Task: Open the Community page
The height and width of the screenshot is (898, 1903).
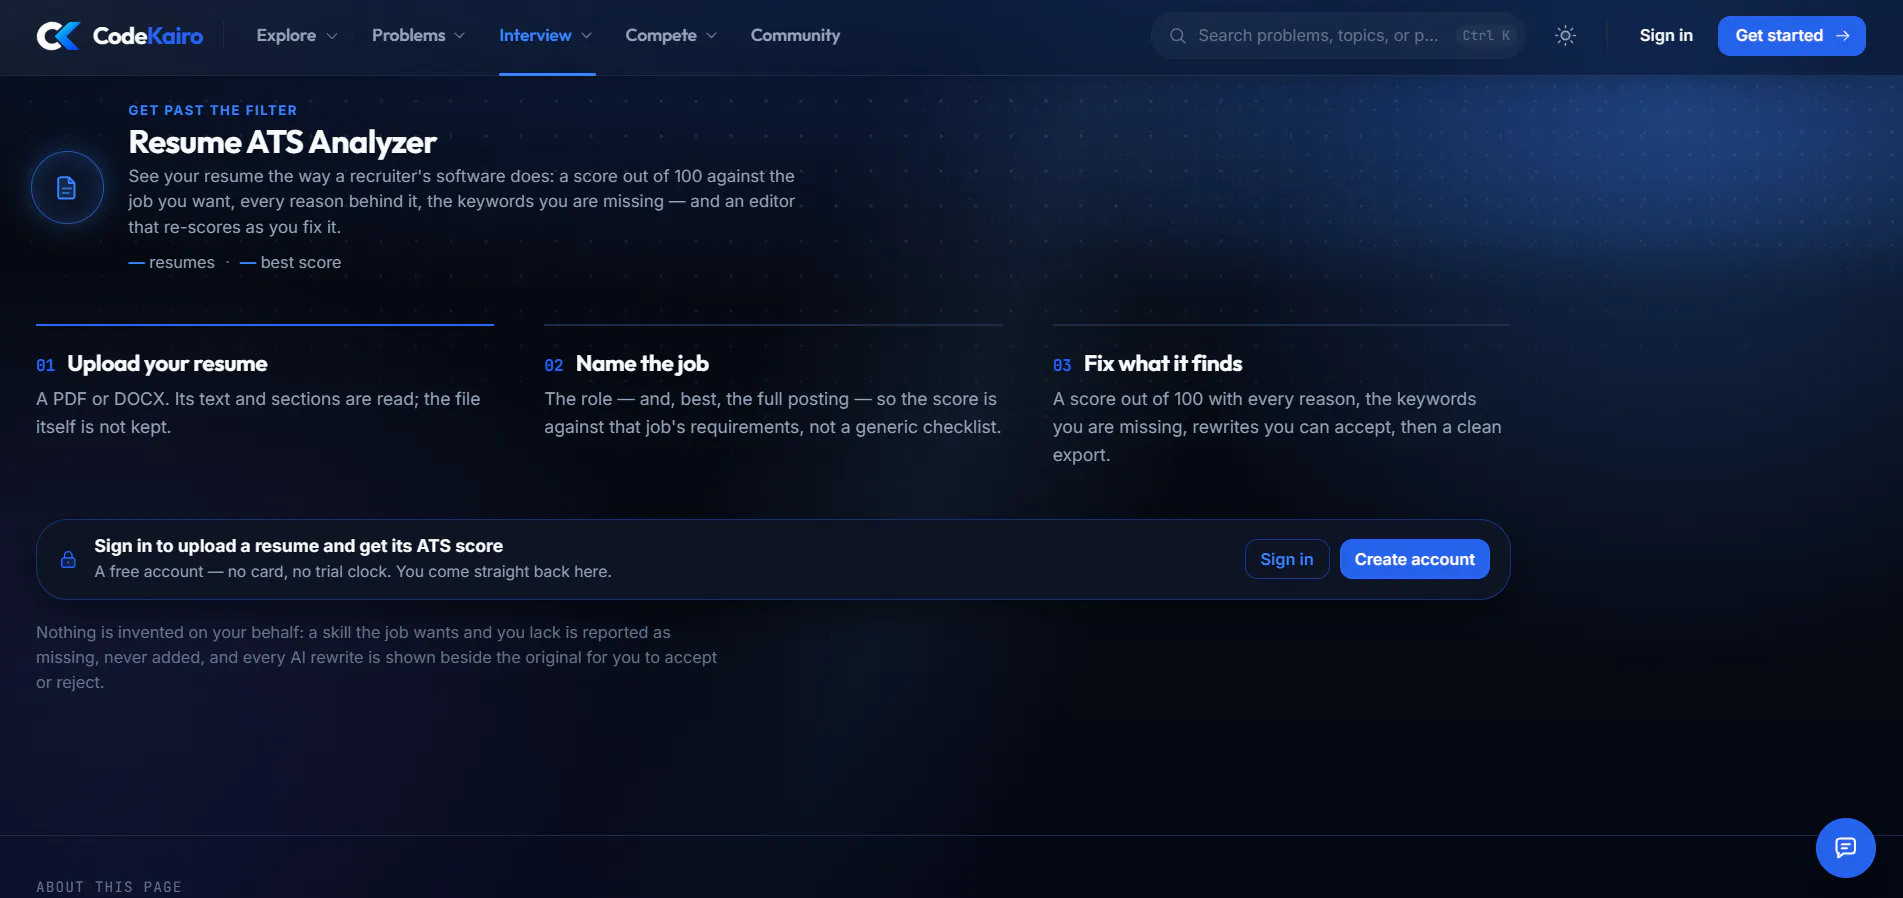Action: [795, 36]
